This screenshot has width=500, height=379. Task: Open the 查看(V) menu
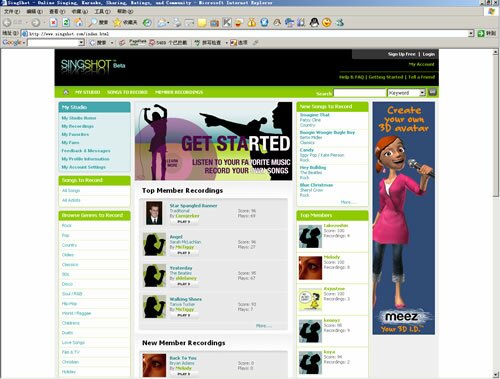coord(57,11)
